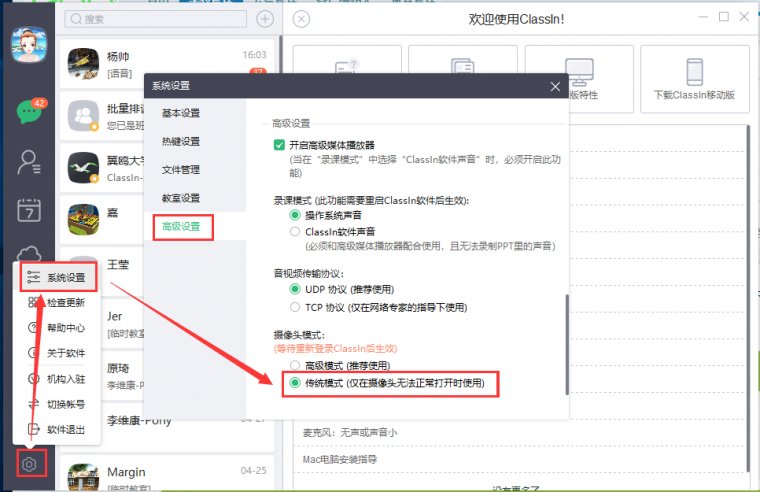
Task: Click 软件退出 in the popup menu
Action: pyautogui.click(x=66, y=430)
